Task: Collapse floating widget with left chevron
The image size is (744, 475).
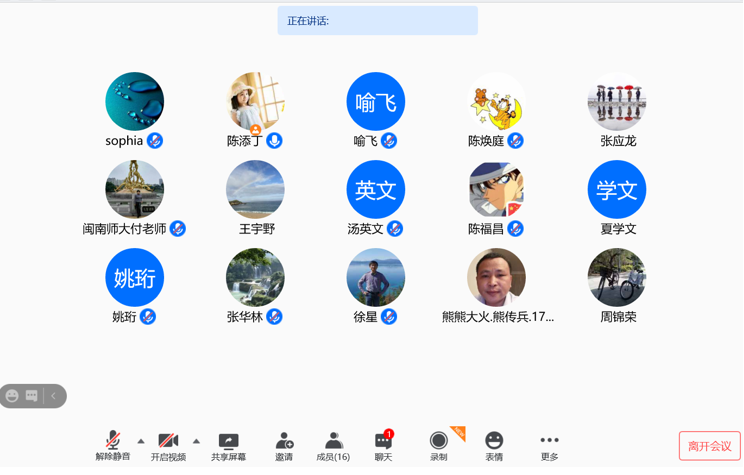Action: [x=54, y=396]
